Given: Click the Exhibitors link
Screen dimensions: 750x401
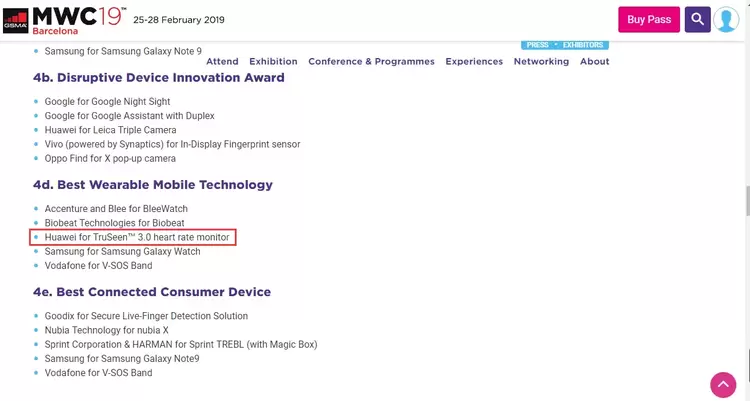Looking at the screenshot, I should tap(583, 45).
